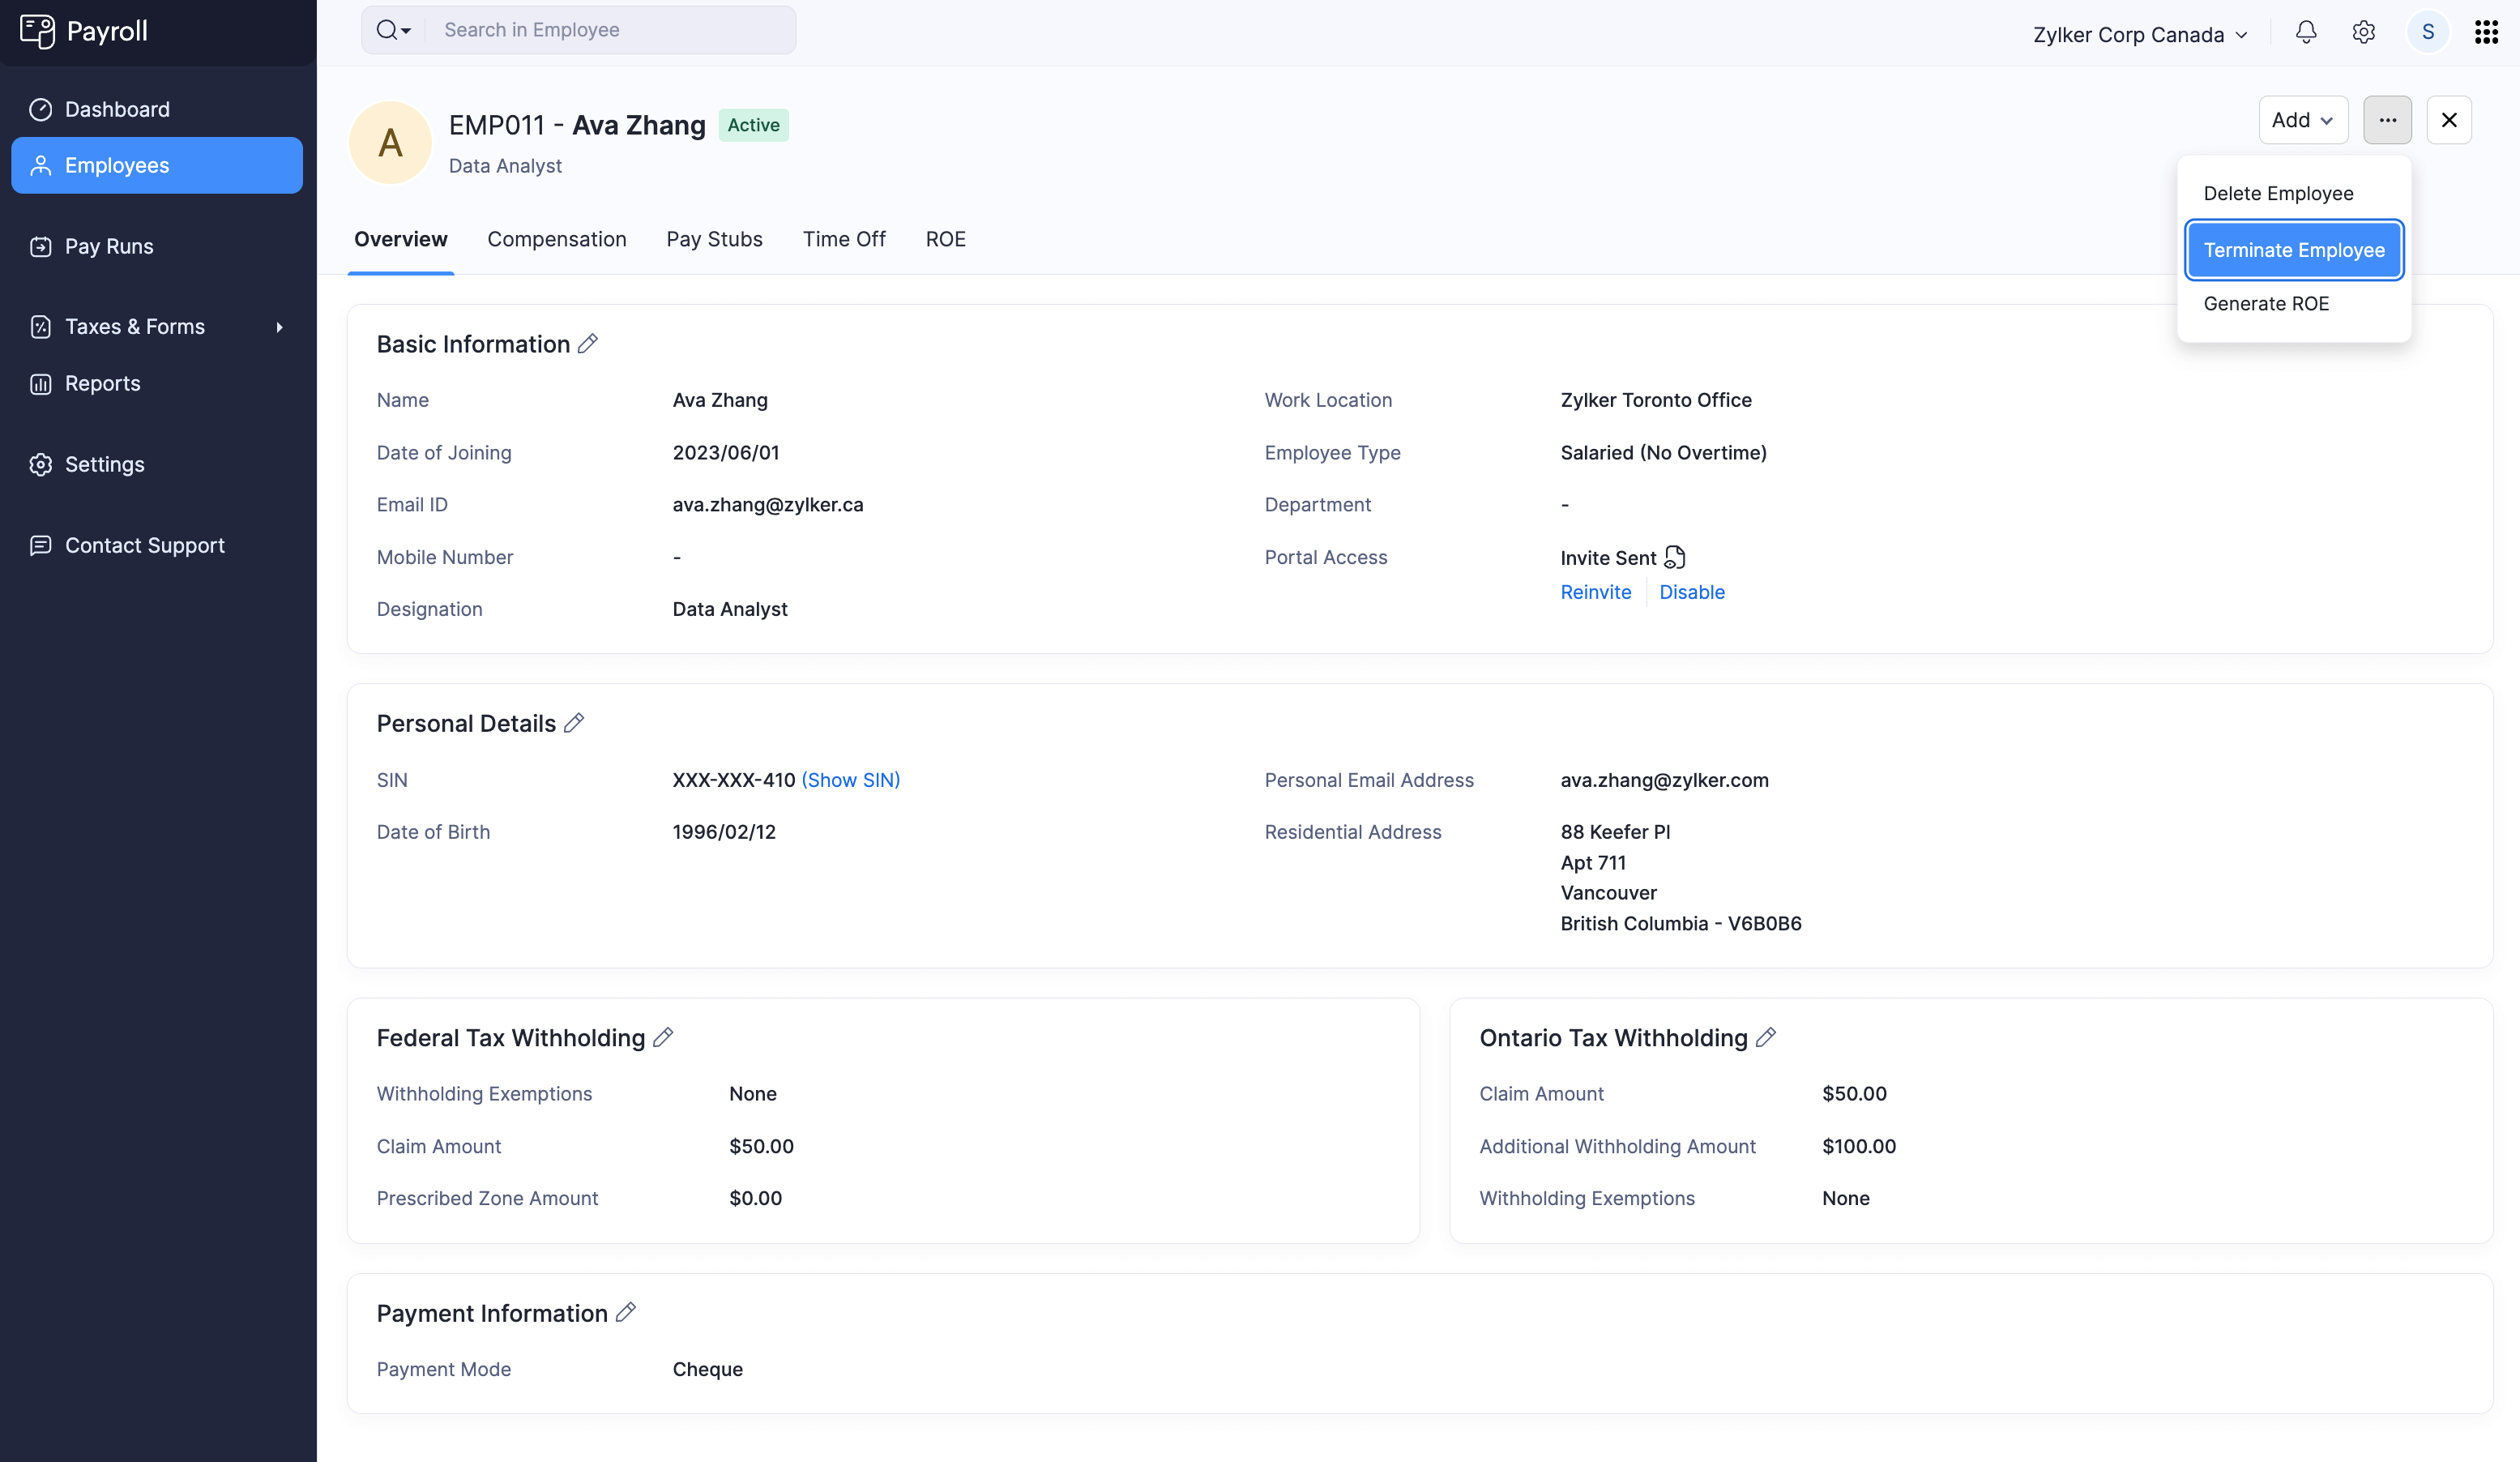Click the Show SIN link

click(851, 780)
